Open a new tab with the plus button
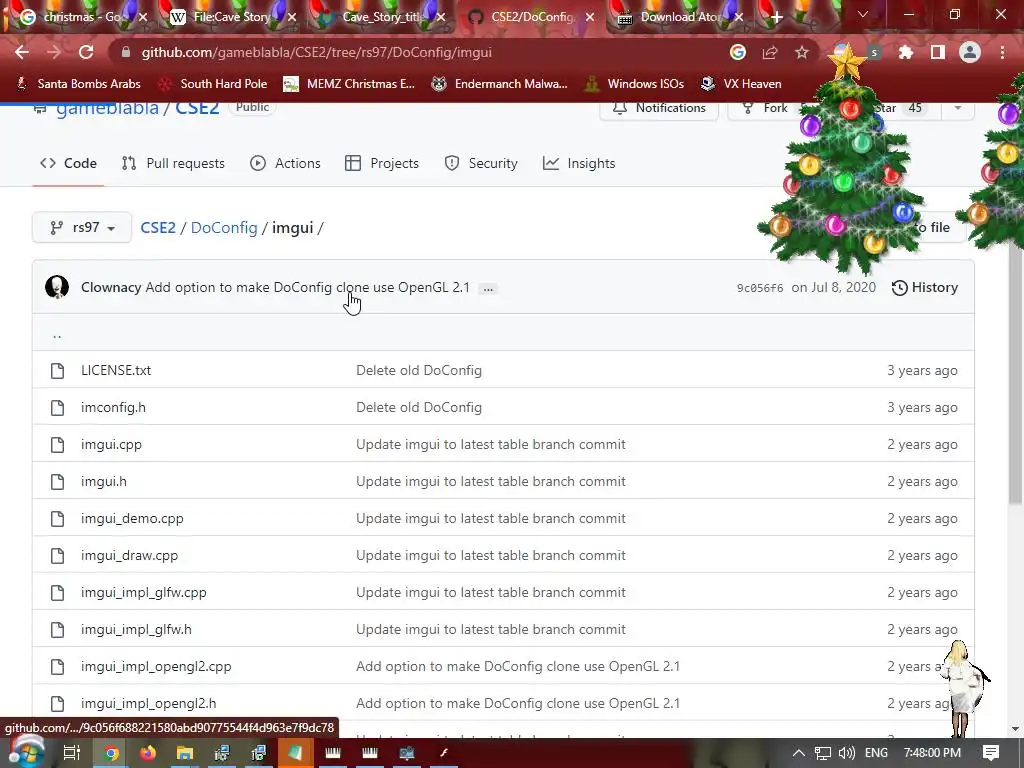Image resolution: width=1024 pixels, height=768 pixels. pyautogui.click(x=776, y=17)
